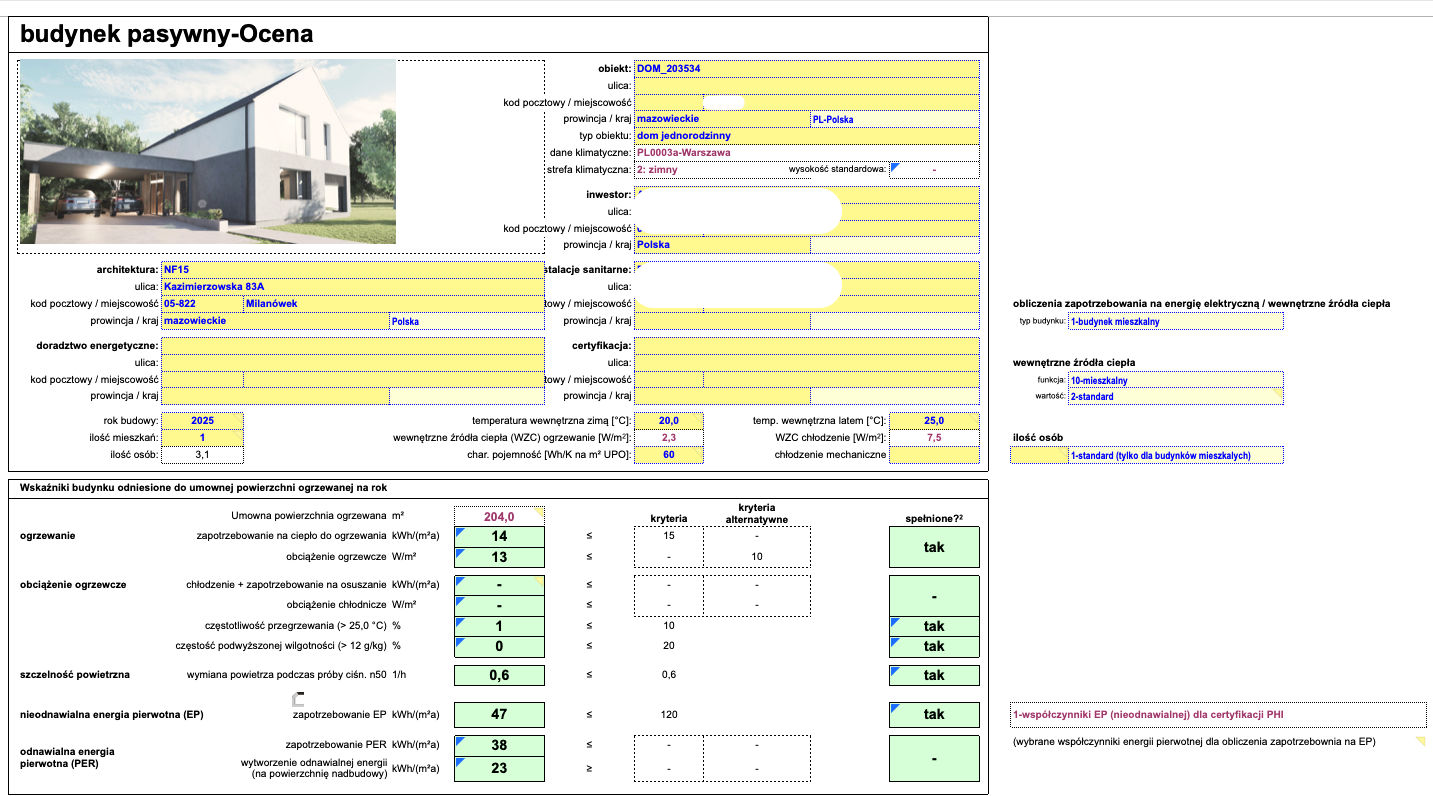Select summer indoor temperature cell 25,0
The height and width of the screenshot is (796, 1433).
[933, 421]
